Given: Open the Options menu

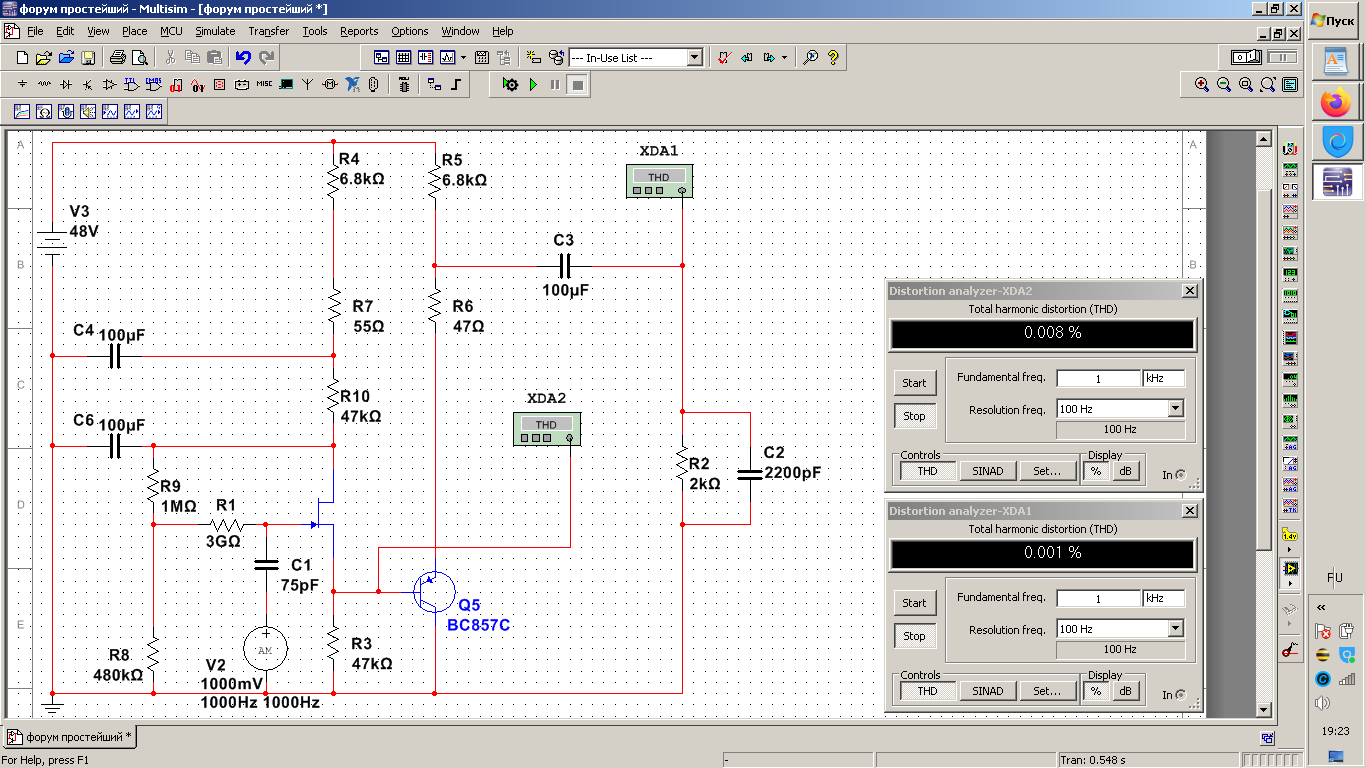Looking at the screenshot, I should [410, 31].
